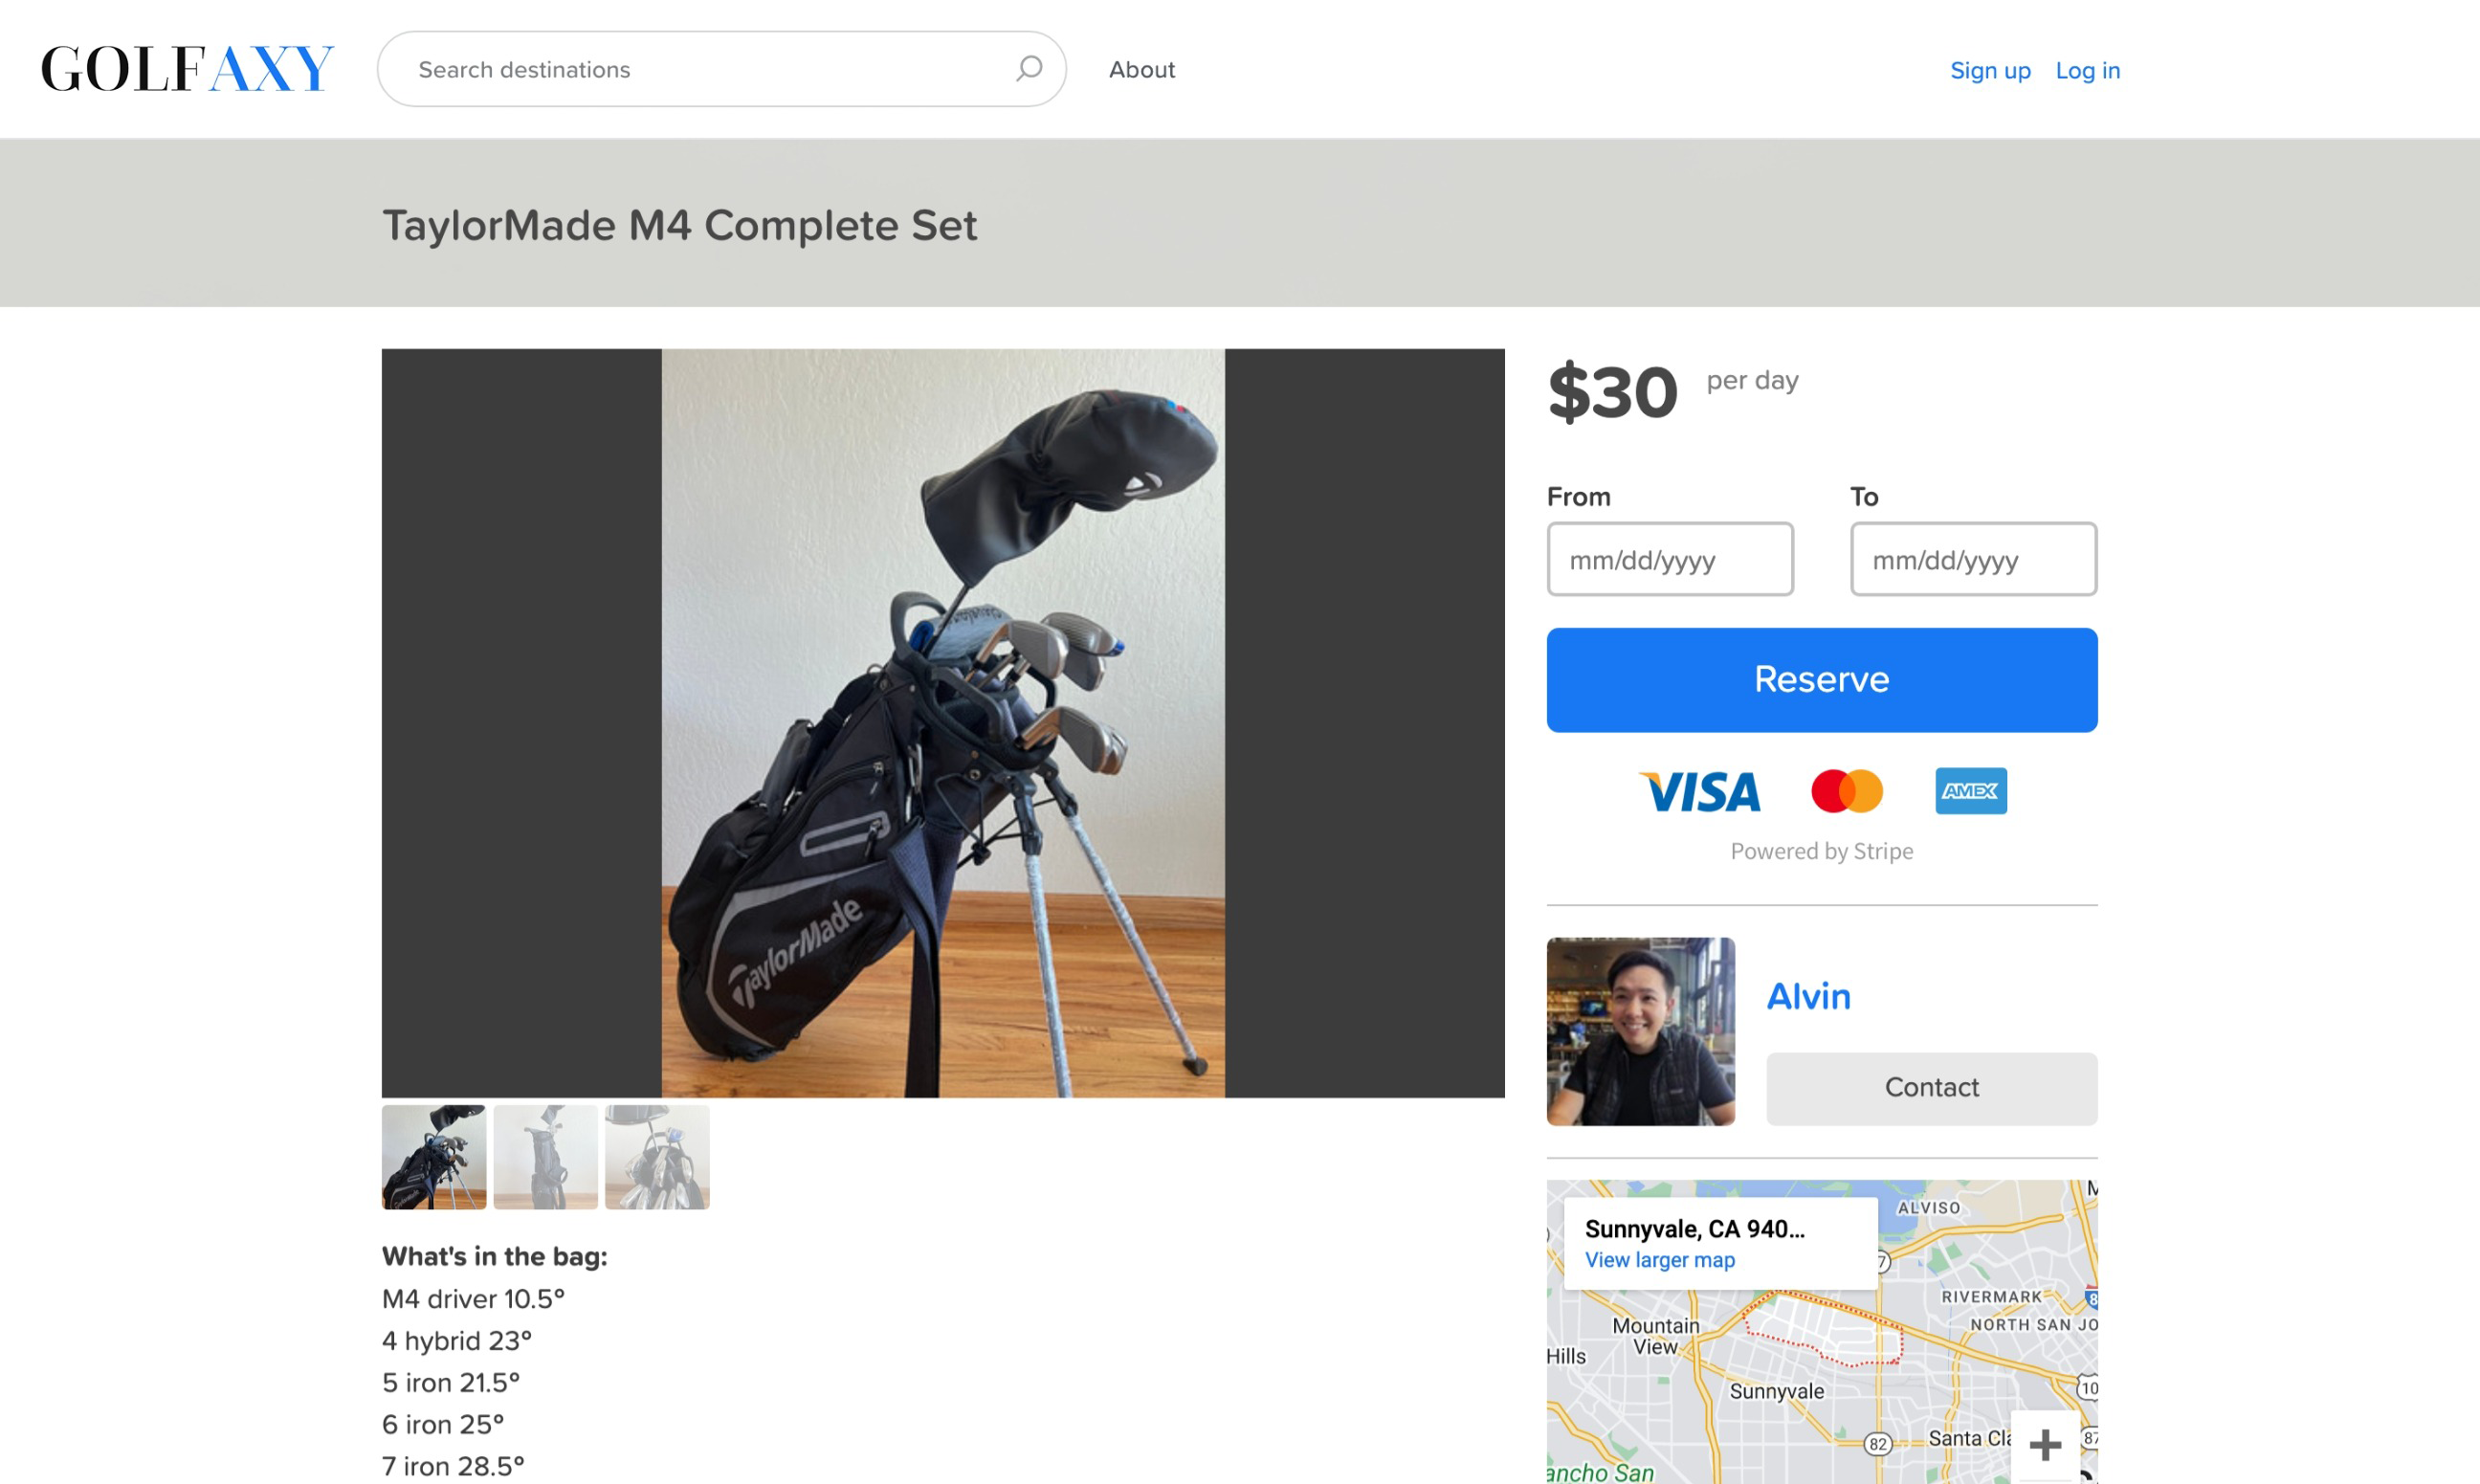This screenshot has width=2480, height=1484.
Task: Focus the Search destinations field
Action: click(x=721, y=69)
